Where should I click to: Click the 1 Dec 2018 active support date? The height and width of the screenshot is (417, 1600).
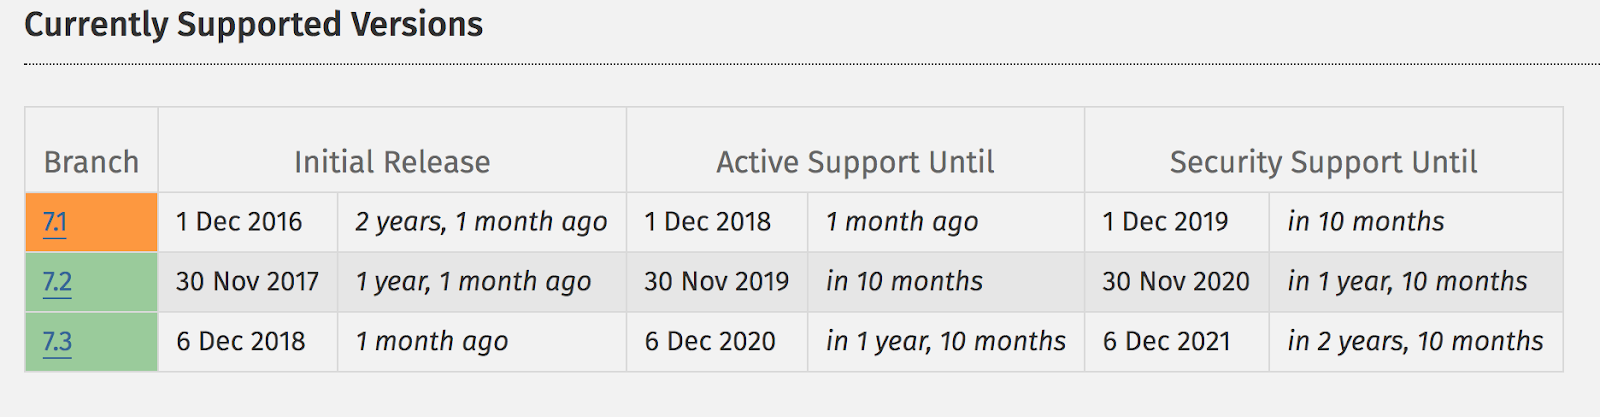(707, 222)
